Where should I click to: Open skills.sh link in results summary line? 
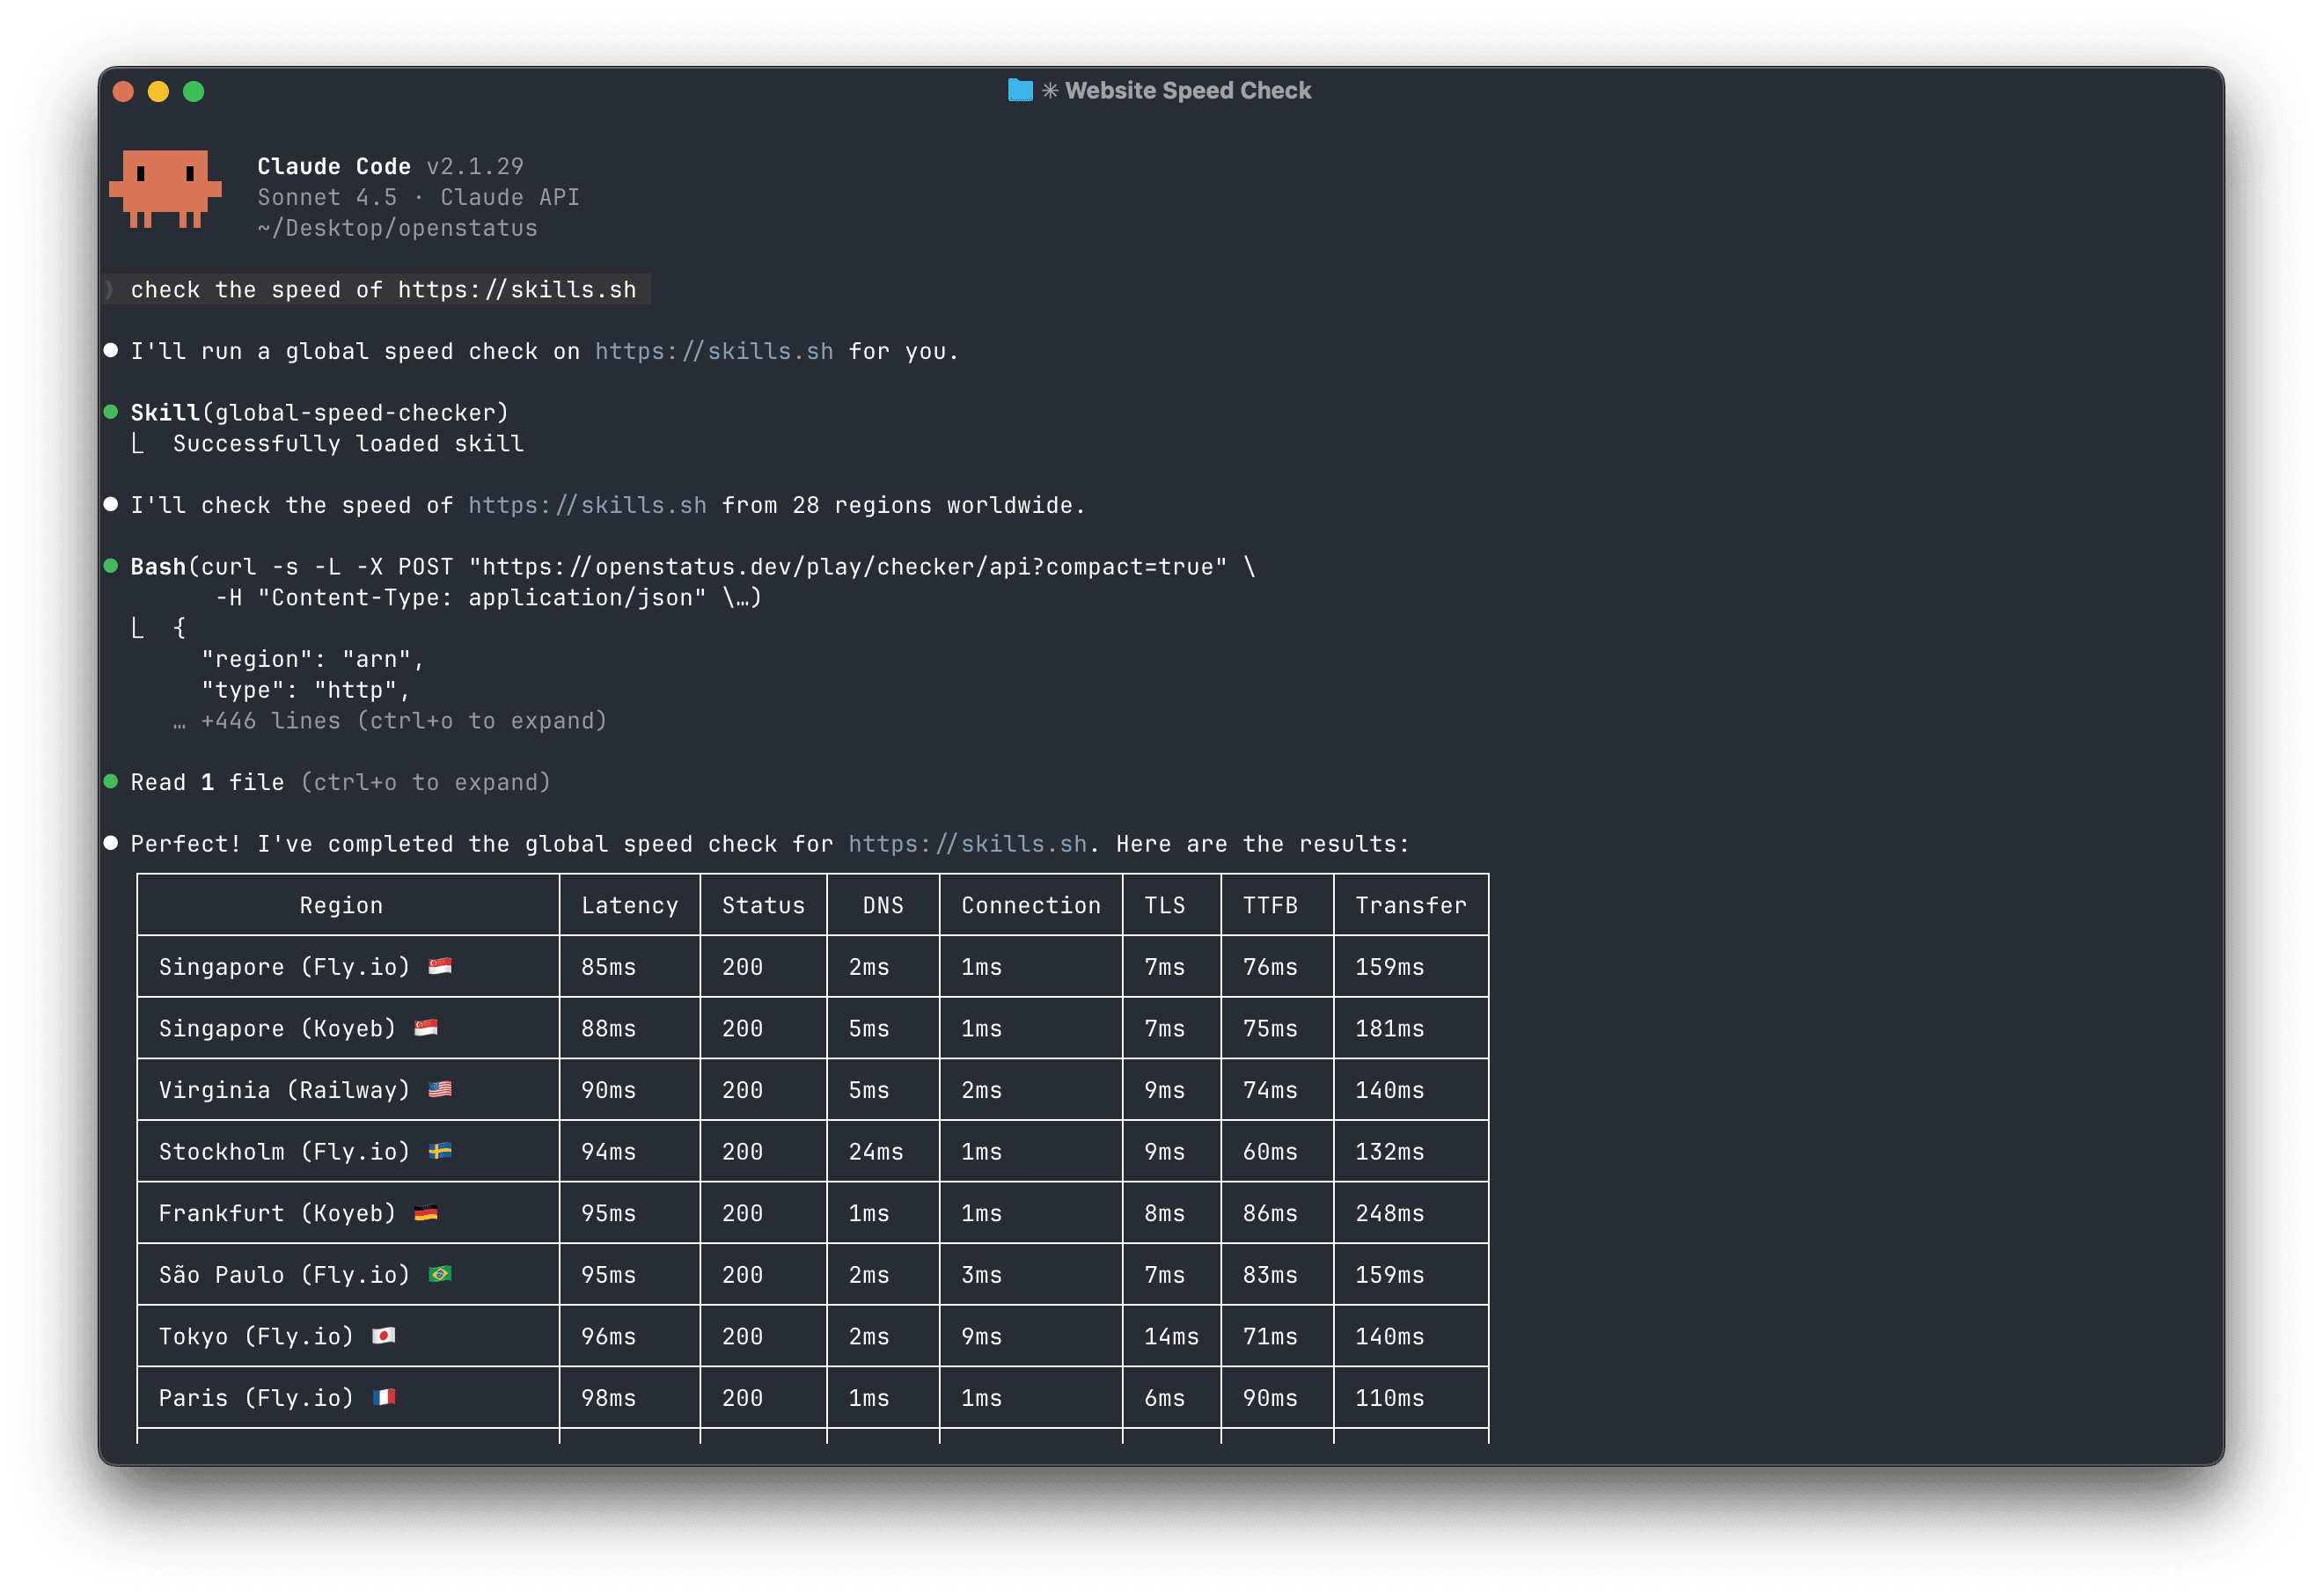[x=966, y=844]
